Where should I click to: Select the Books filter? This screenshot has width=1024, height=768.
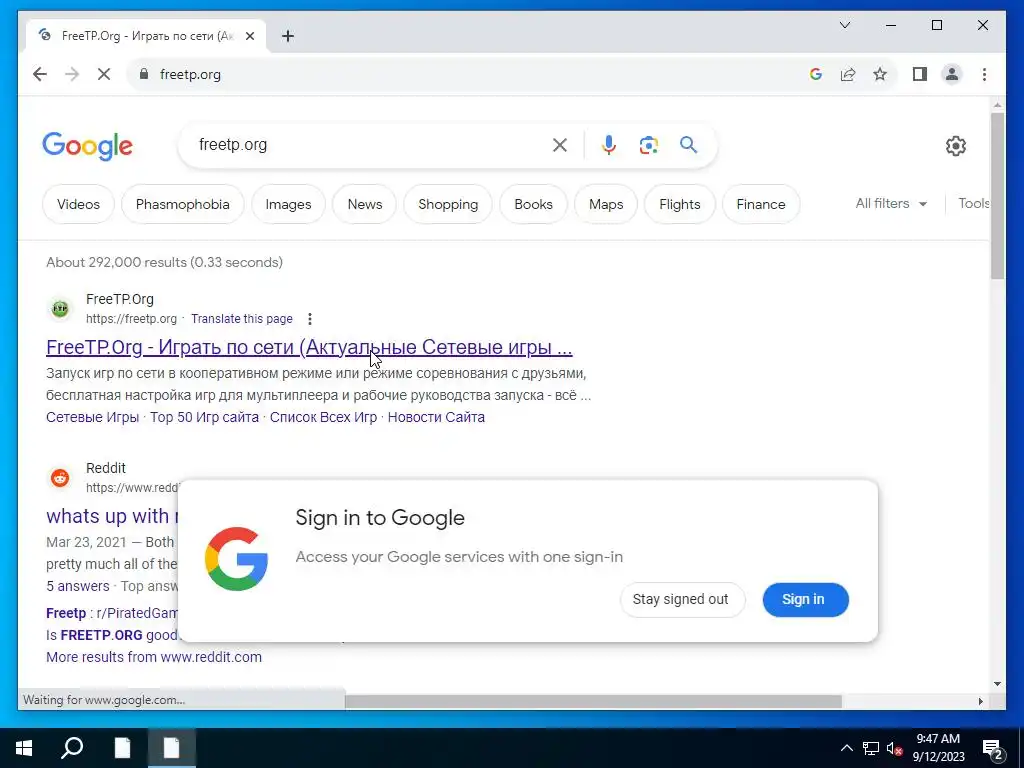(534, 204)
